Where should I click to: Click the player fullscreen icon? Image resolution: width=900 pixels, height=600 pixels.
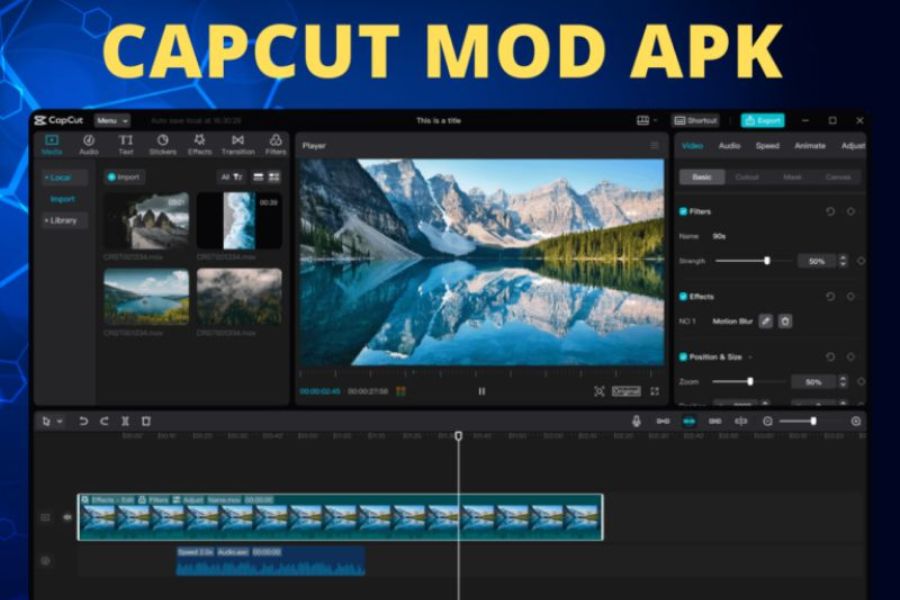point(655,392)
